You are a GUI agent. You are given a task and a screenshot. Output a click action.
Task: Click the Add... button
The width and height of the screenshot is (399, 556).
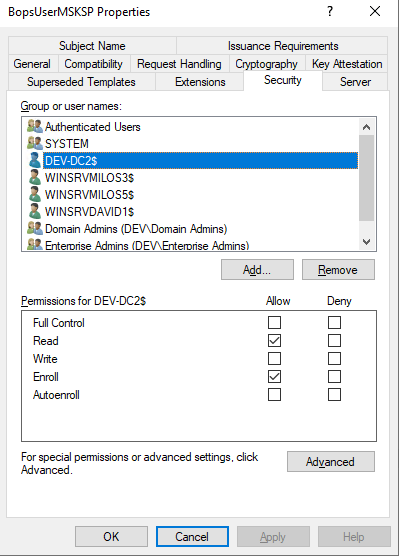pos(257,270)
